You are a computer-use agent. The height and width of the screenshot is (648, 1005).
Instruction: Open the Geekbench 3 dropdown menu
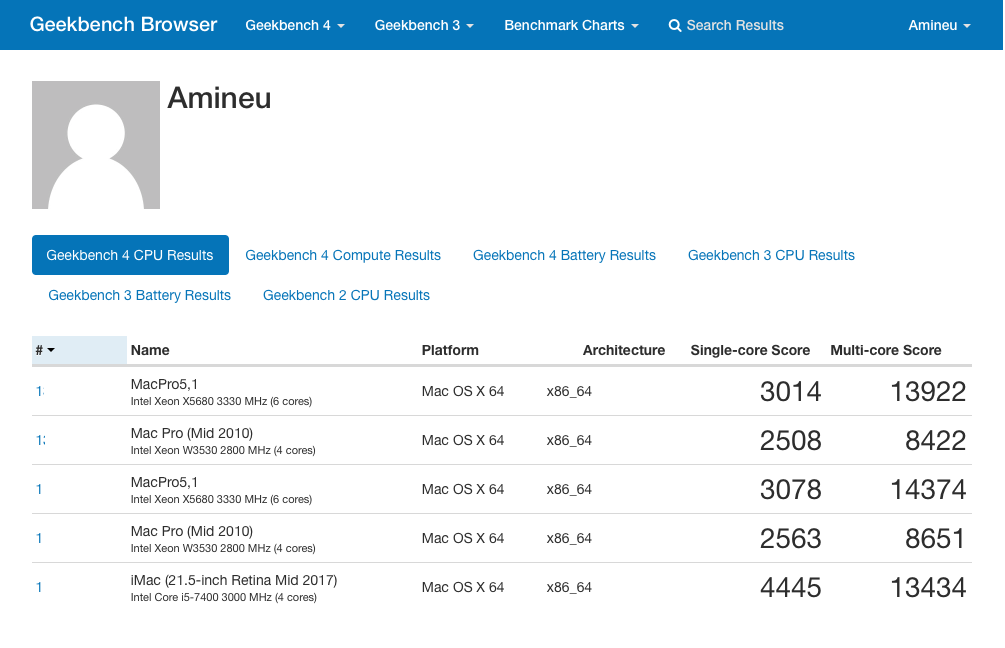424,25
